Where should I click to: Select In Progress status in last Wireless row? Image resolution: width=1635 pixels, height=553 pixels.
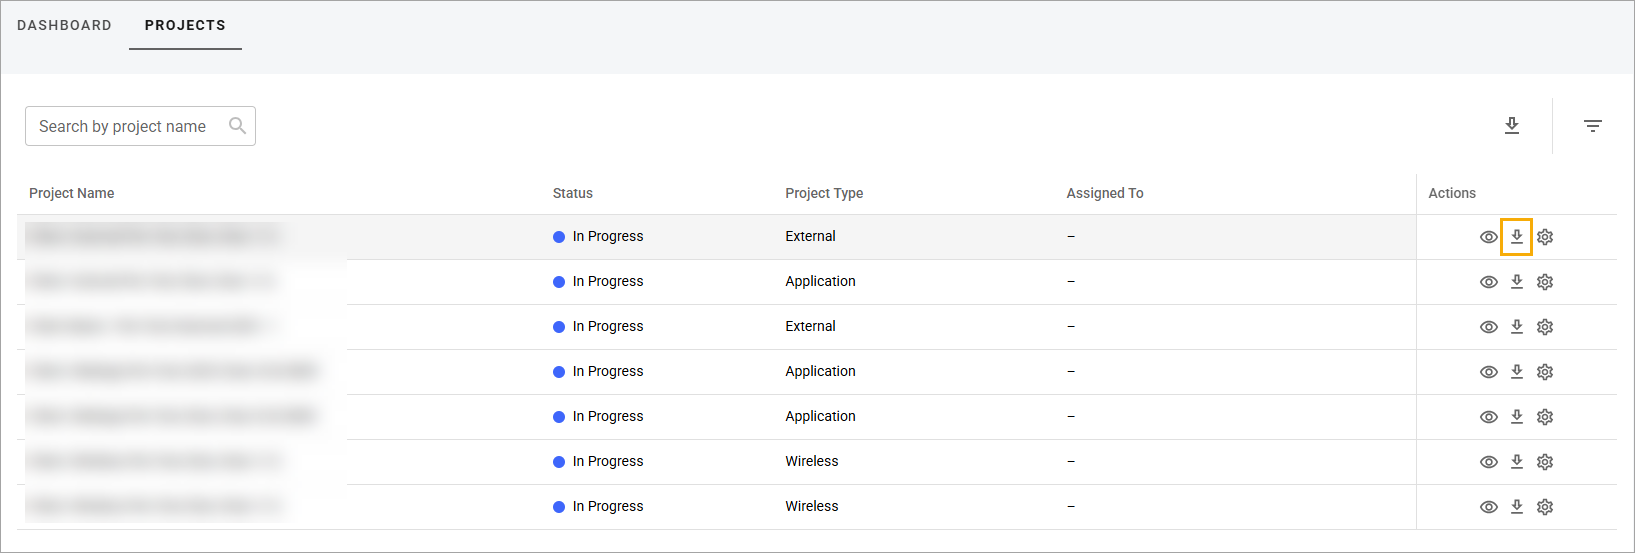click(x=598, y=507)
